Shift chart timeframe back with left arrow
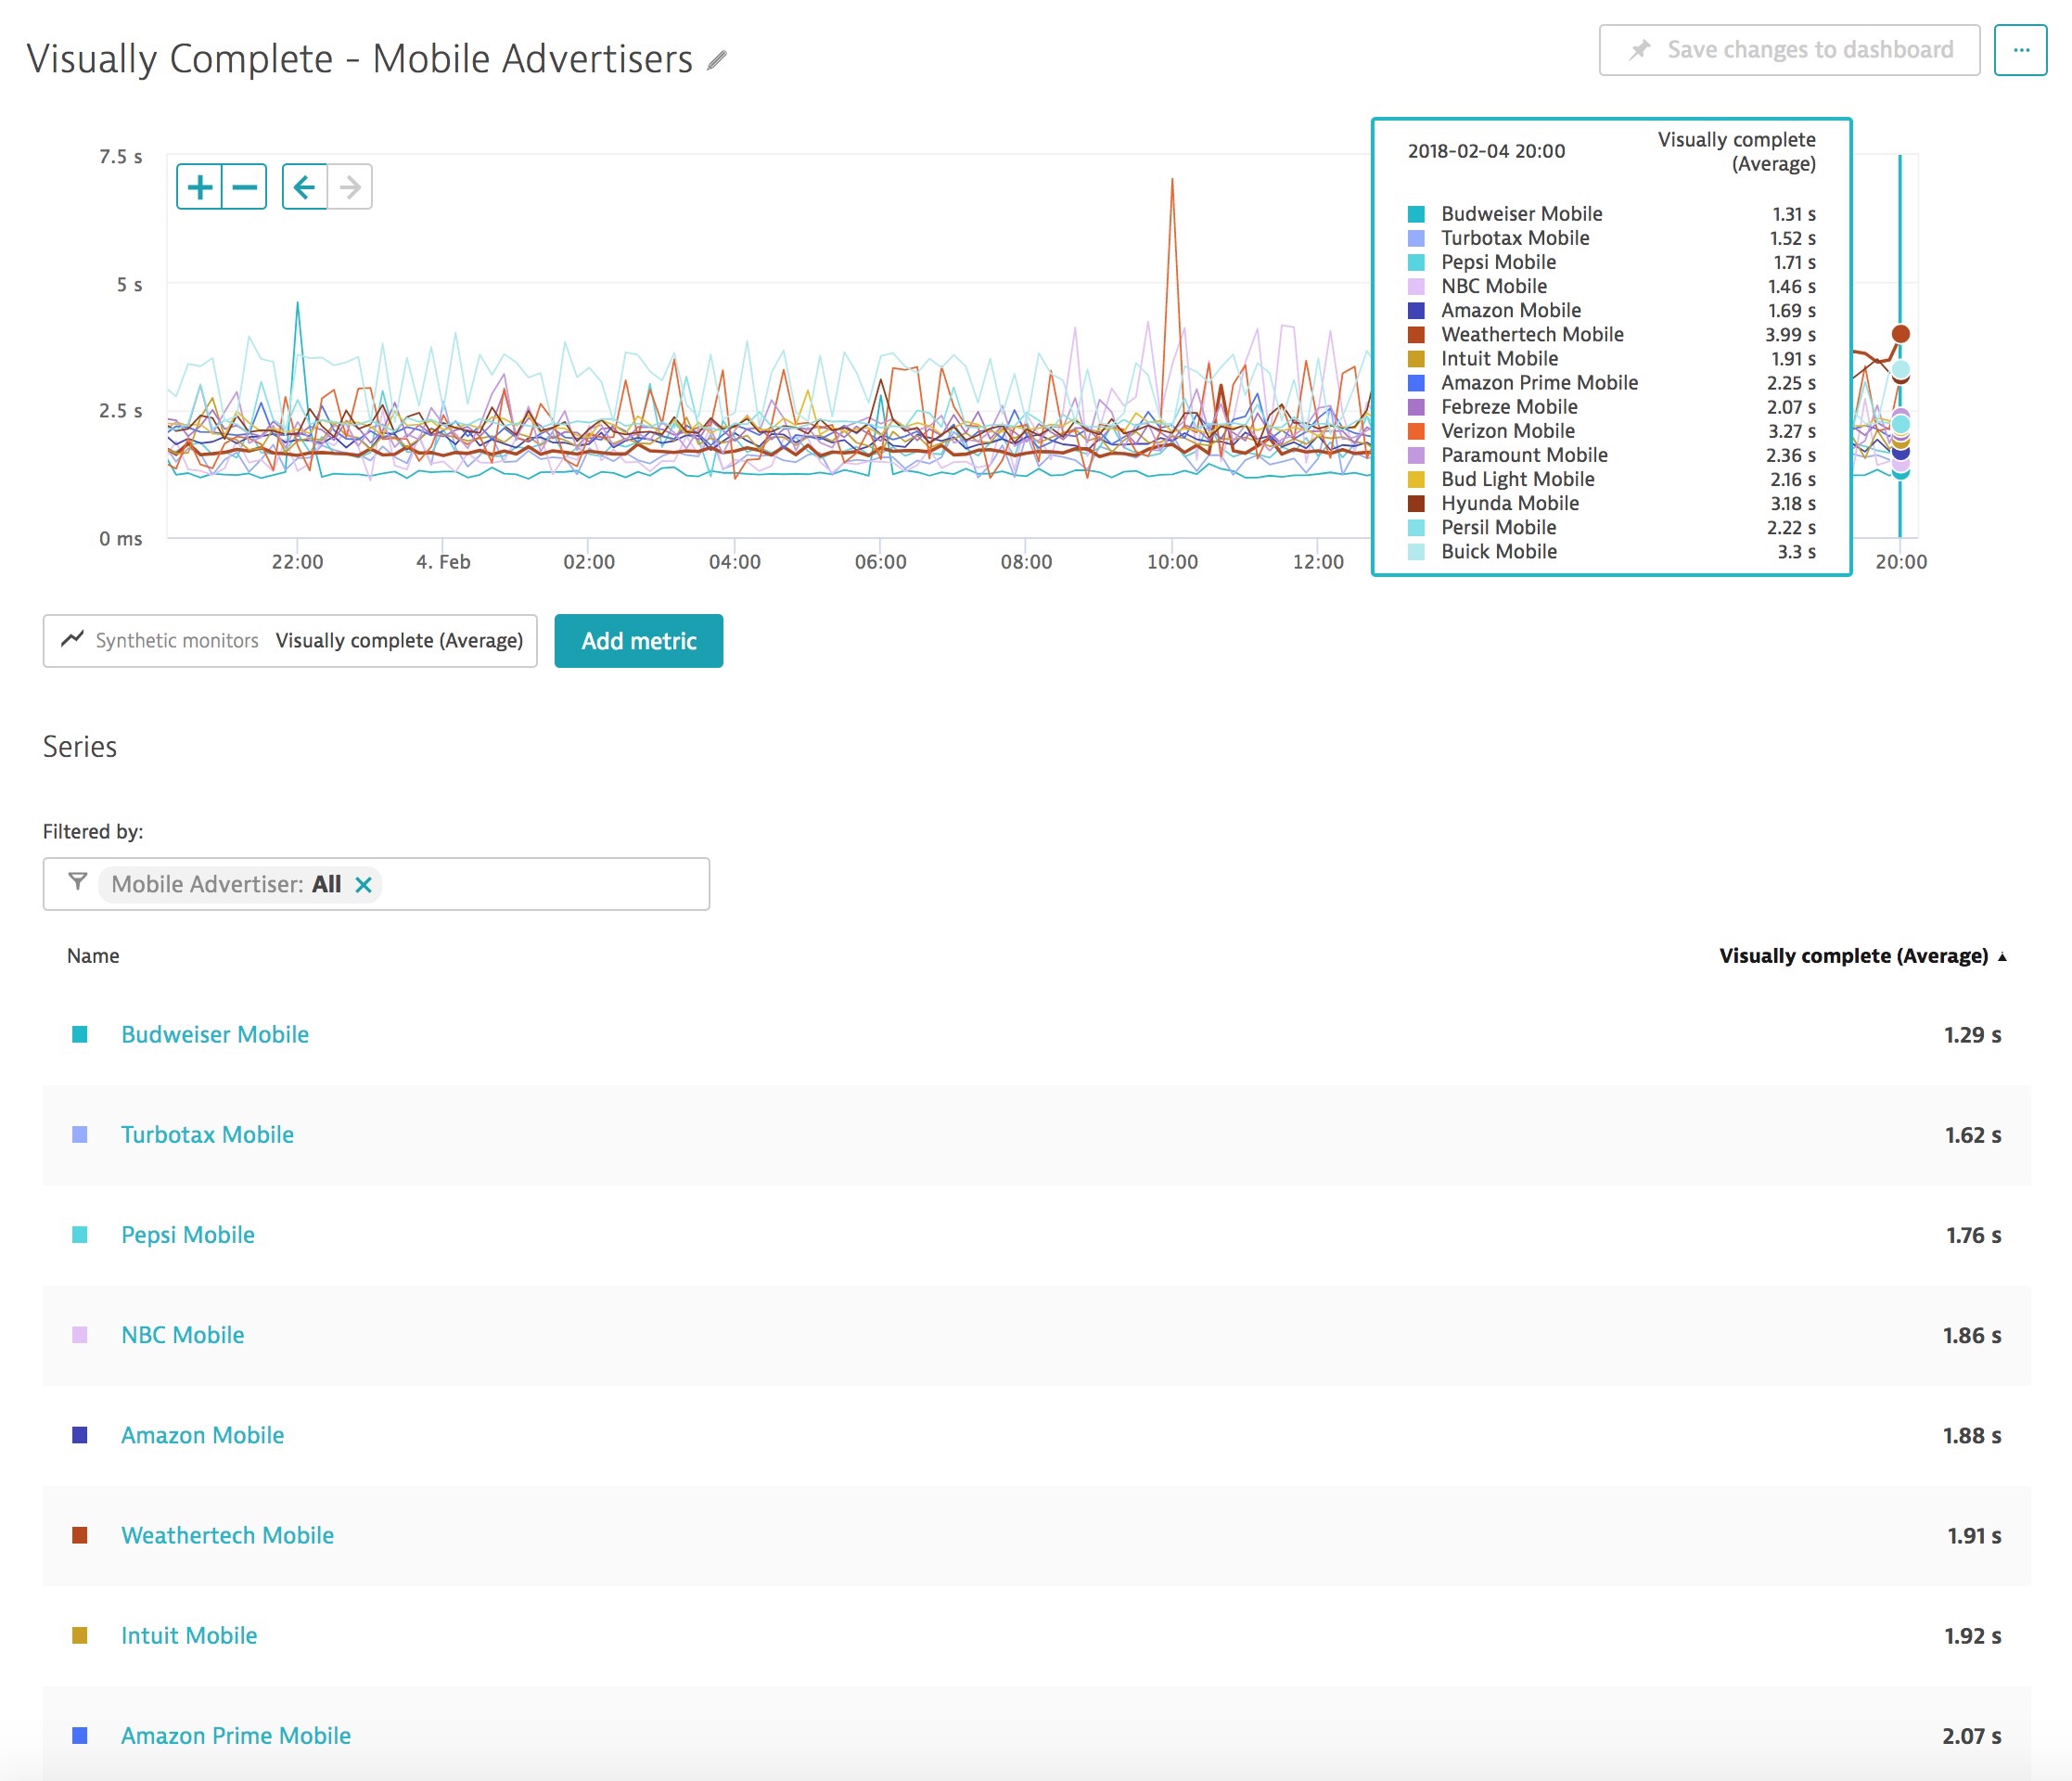Image resolution: width=2072 pixels, height=1781 pixels. pos(305,187)
